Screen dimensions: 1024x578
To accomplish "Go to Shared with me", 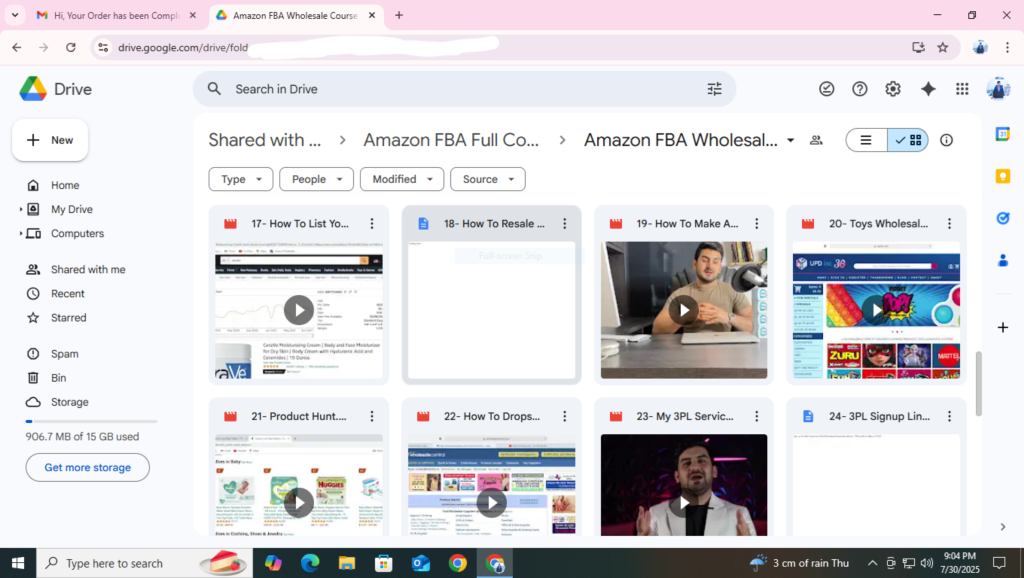I will click(x=88, y=269).
